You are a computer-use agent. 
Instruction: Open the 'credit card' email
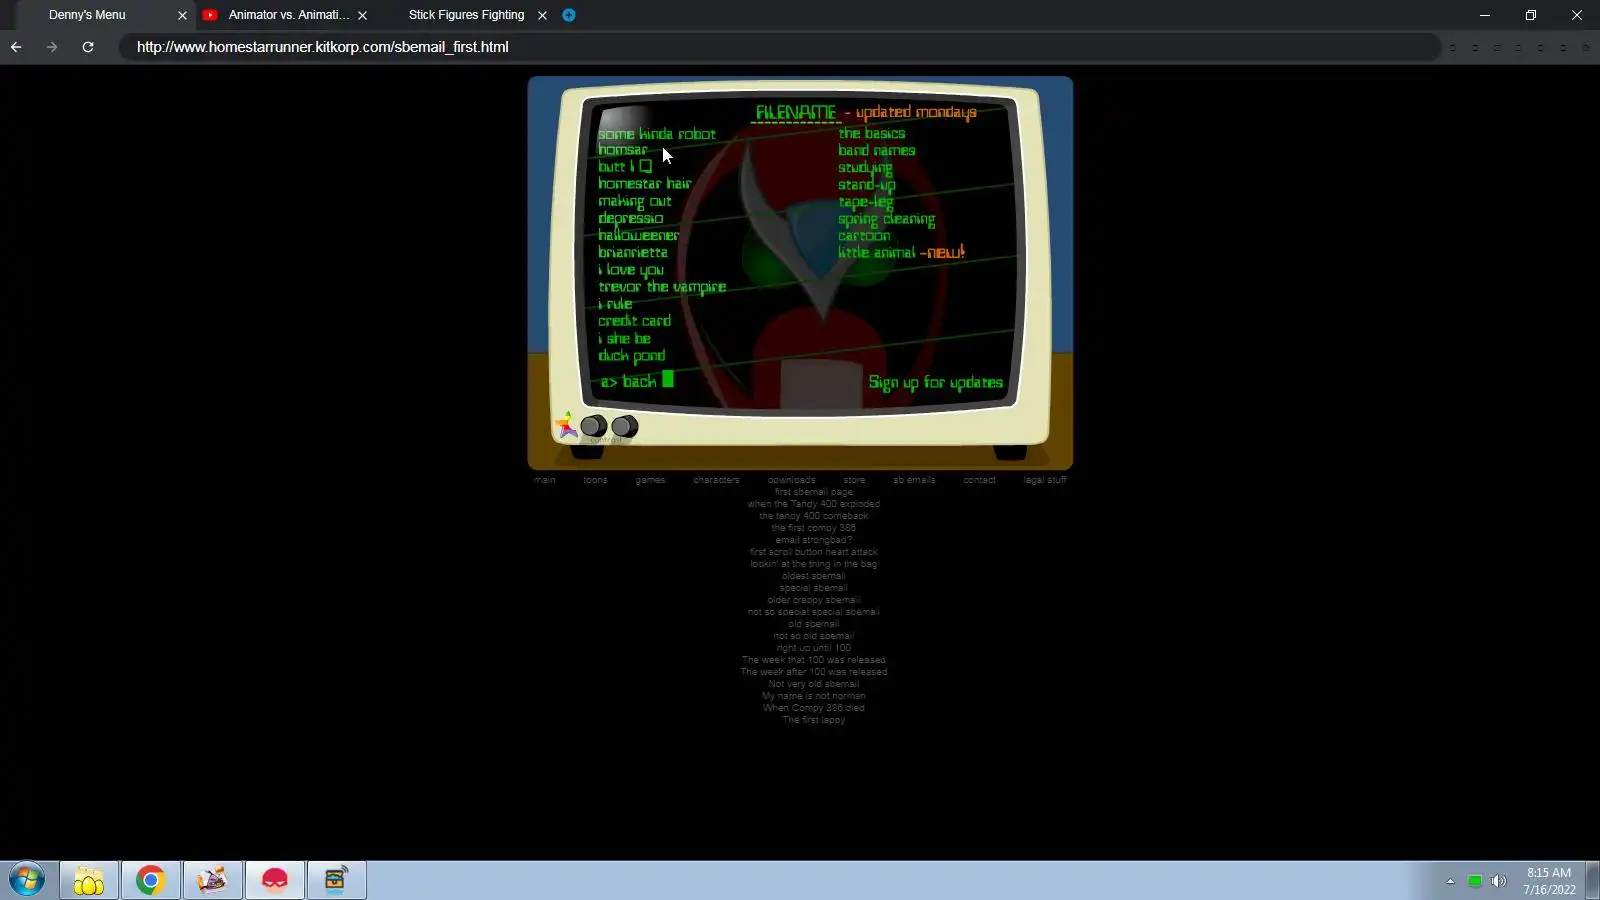635,321
